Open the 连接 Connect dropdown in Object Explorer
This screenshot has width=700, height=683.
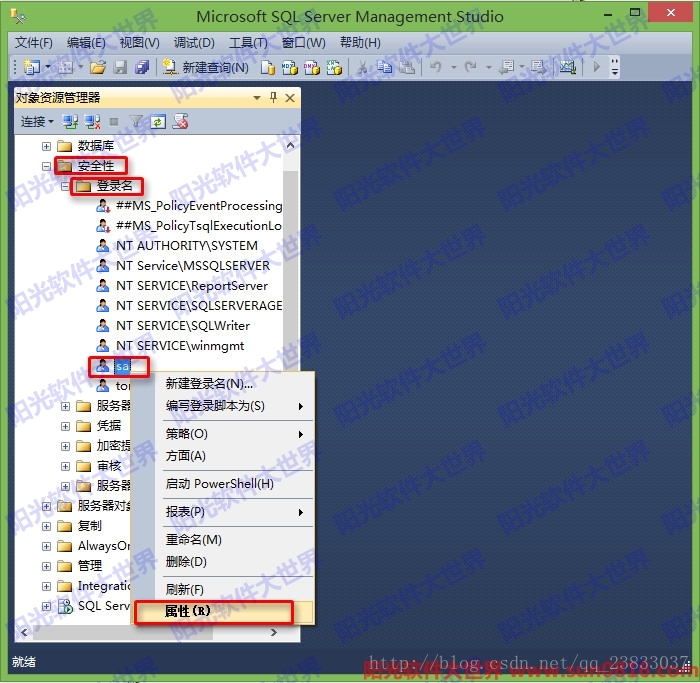[37, 121]
